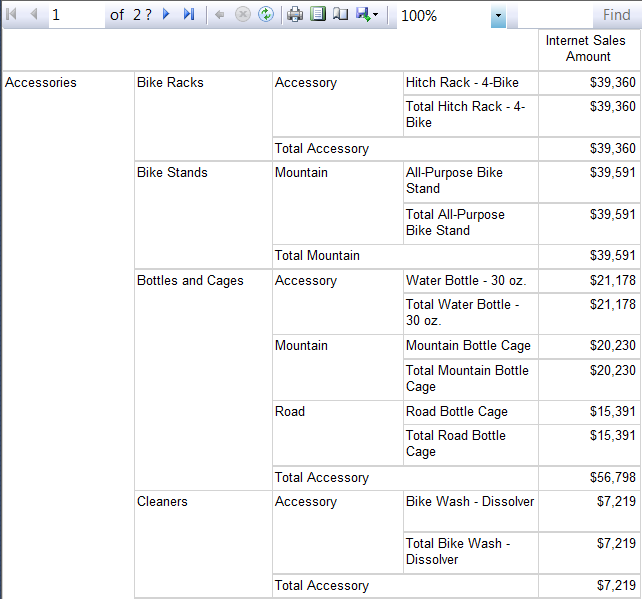The width and height of the screenshot is (642, 599).
Task: Select the Bottles and Cages cell
Action: pos(203,380)
